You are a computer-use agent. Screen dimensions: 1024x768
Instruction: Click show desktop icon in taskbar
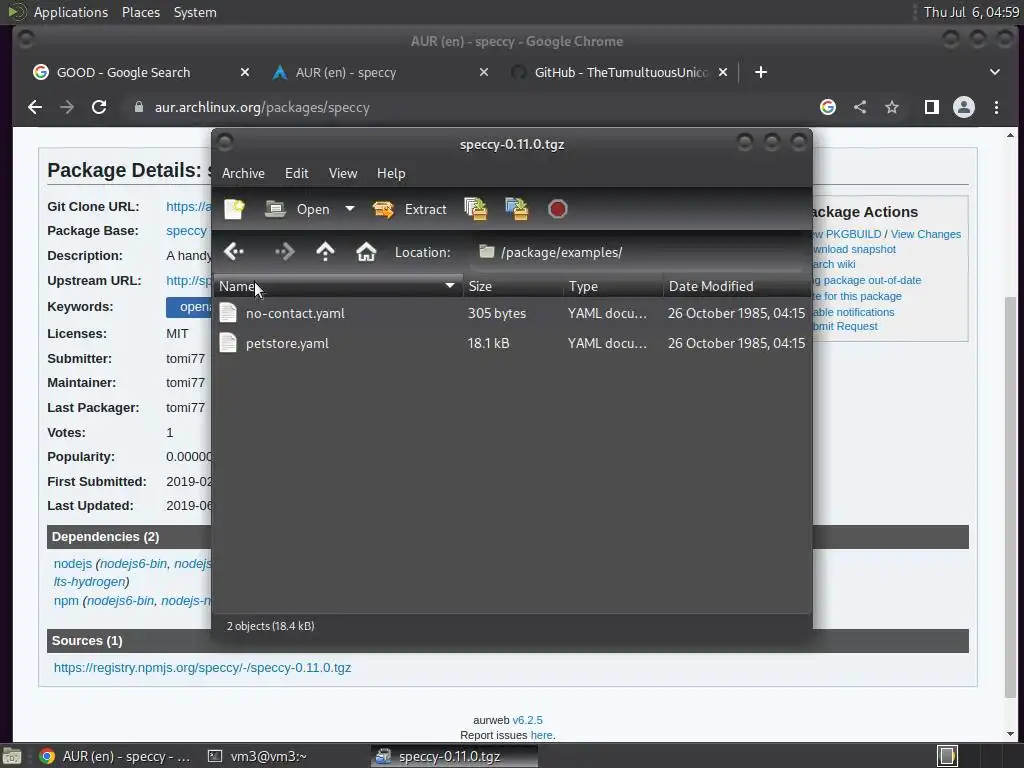coord(11,757)
